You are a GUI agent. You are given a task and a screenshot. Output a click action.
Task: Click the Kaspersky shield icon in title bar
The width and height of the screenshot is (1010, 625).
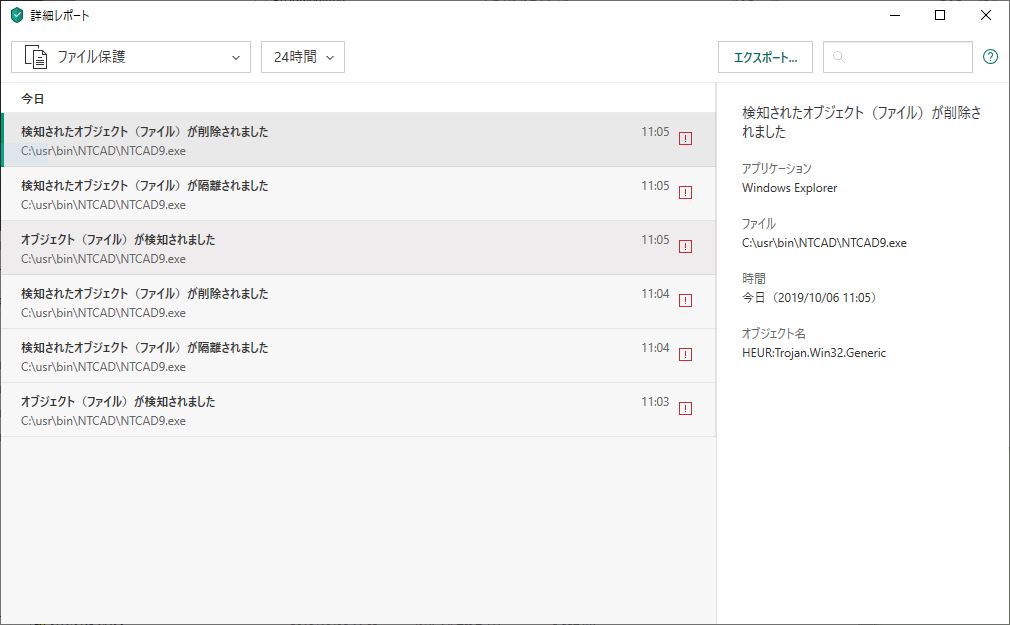(17, 15)
